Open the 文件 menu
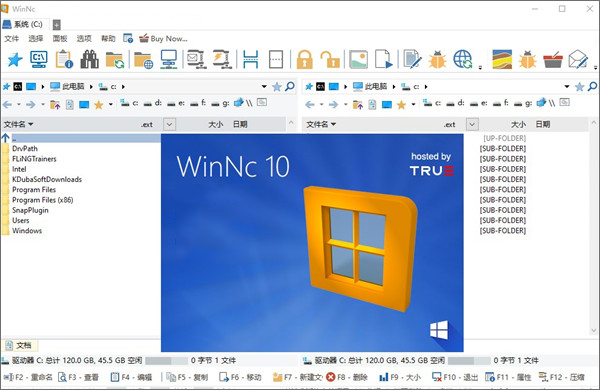 pyautogui.click(x=11, y=38)
